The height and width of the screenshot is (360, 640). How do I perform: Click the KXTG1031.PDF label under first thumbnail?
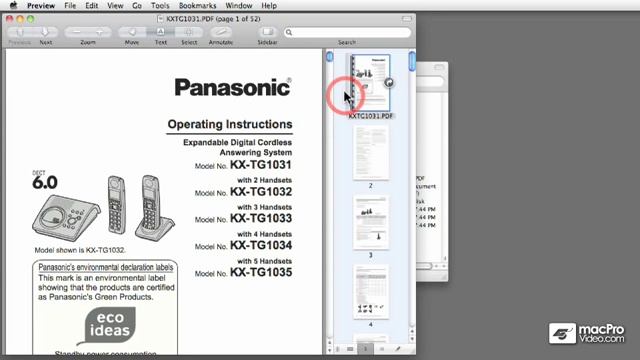tap(371, 116)
